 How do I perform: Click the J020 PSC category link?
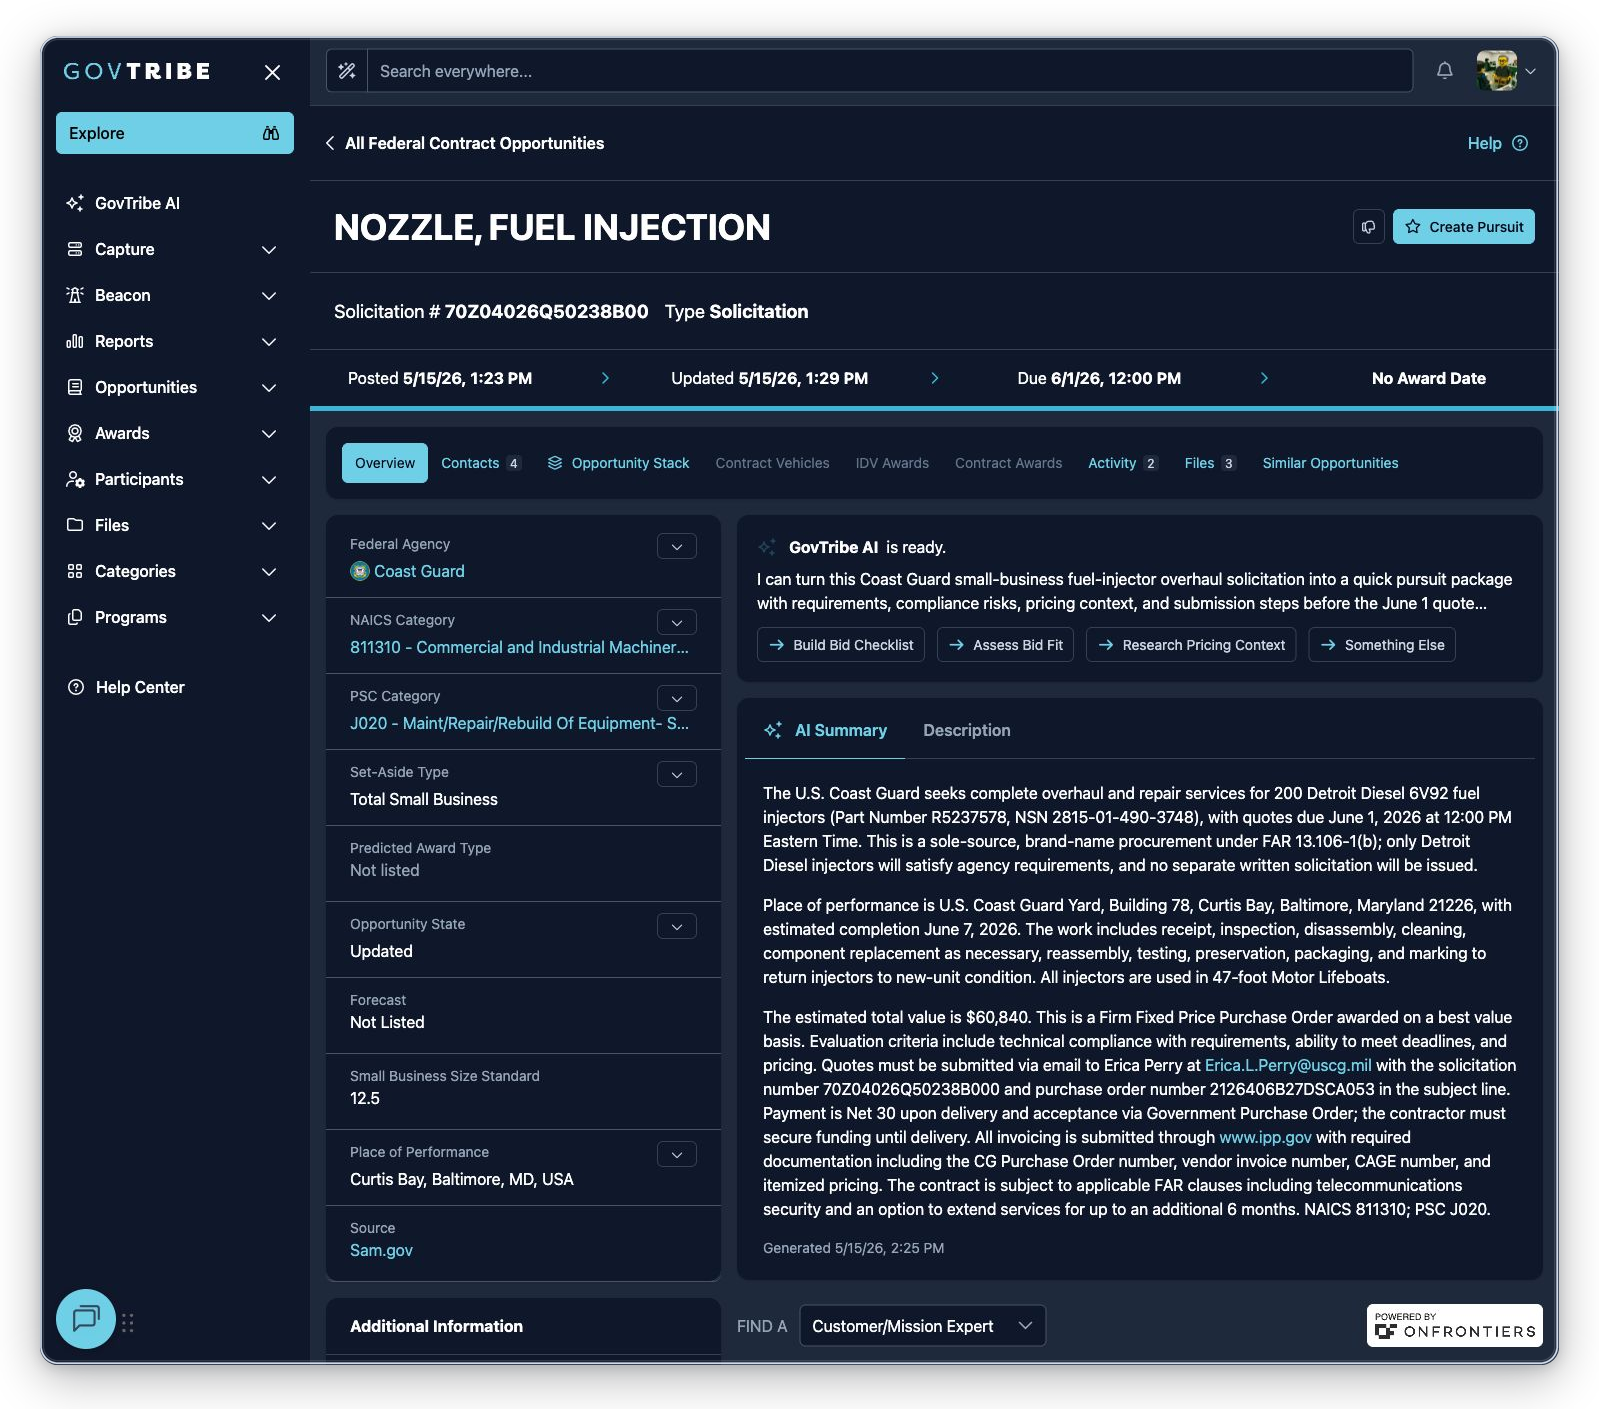point(519,723)
